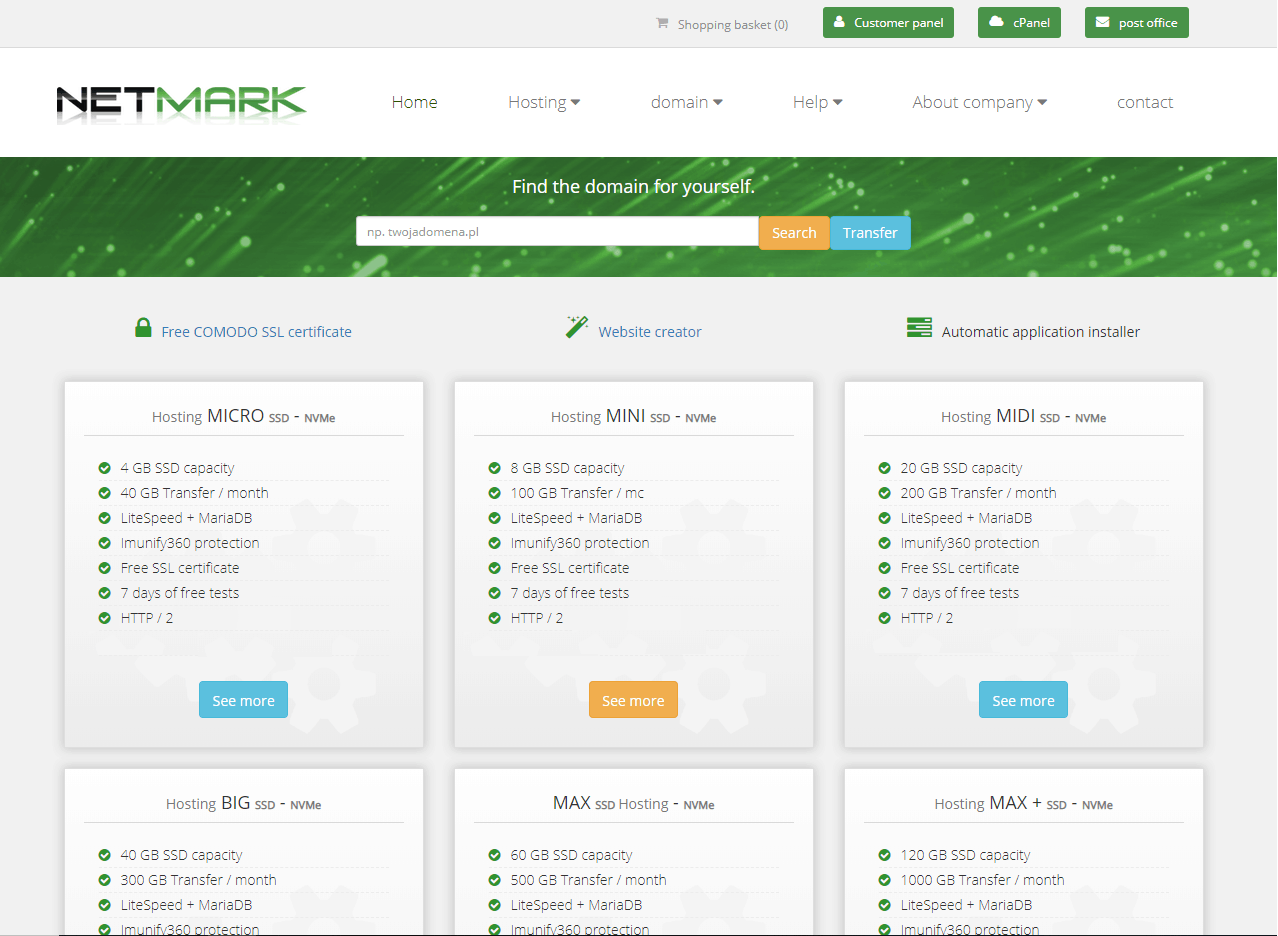Click MICRO's 7 days of free tests check icon
This screenshot has width=1278, height=936.
tap(104, 593)
